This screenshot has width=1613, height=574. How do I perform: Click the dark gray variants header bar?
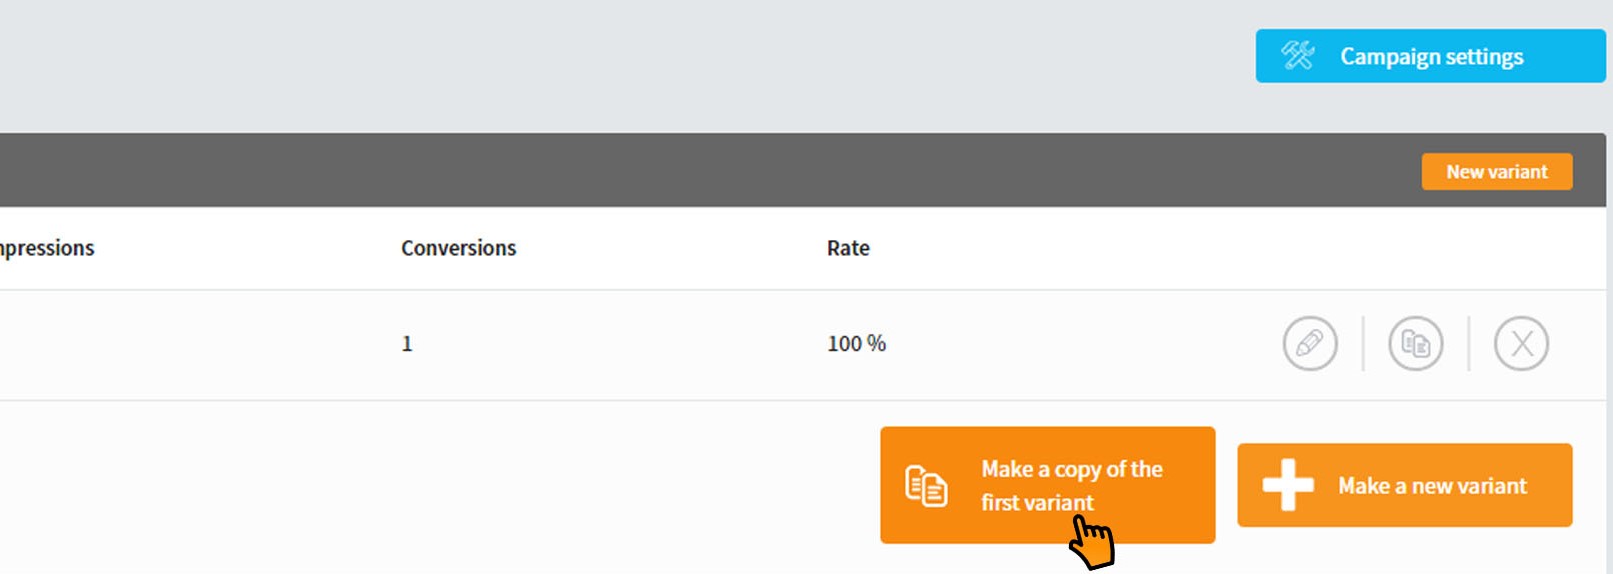click(700, 170)
